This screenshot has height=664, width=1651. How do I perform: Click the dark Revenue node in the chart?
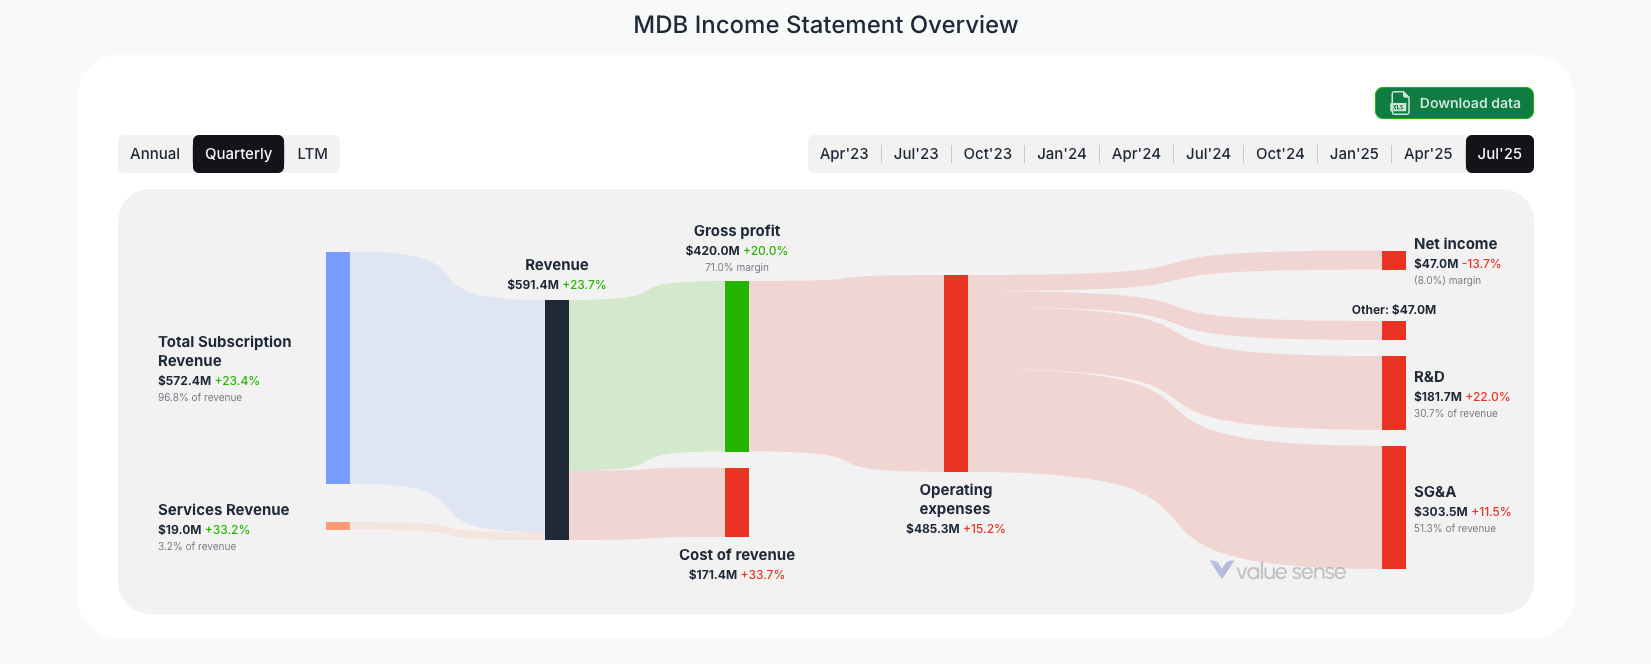pos(556,420)
